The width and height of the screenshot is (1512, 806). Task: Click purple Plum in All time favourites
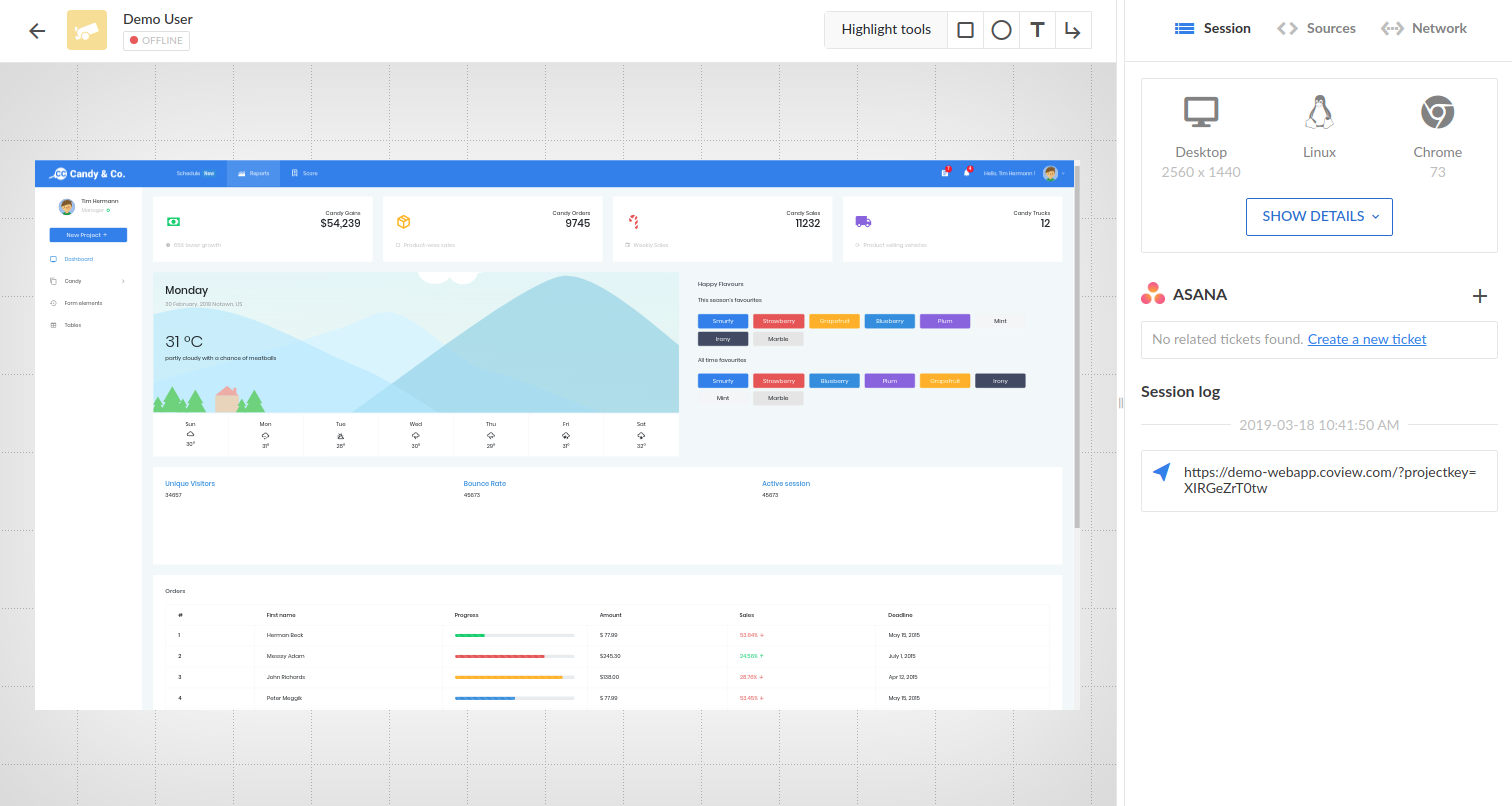(x=889, y=381)
